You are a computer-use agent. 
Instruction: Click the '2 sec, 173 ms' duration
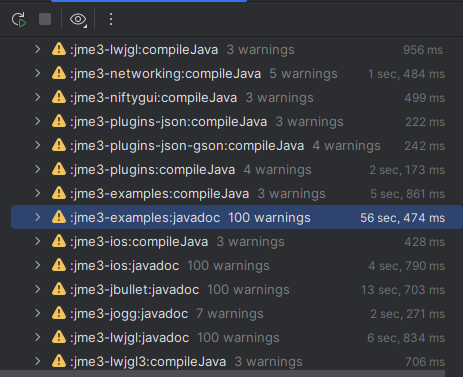coord(407,170)
